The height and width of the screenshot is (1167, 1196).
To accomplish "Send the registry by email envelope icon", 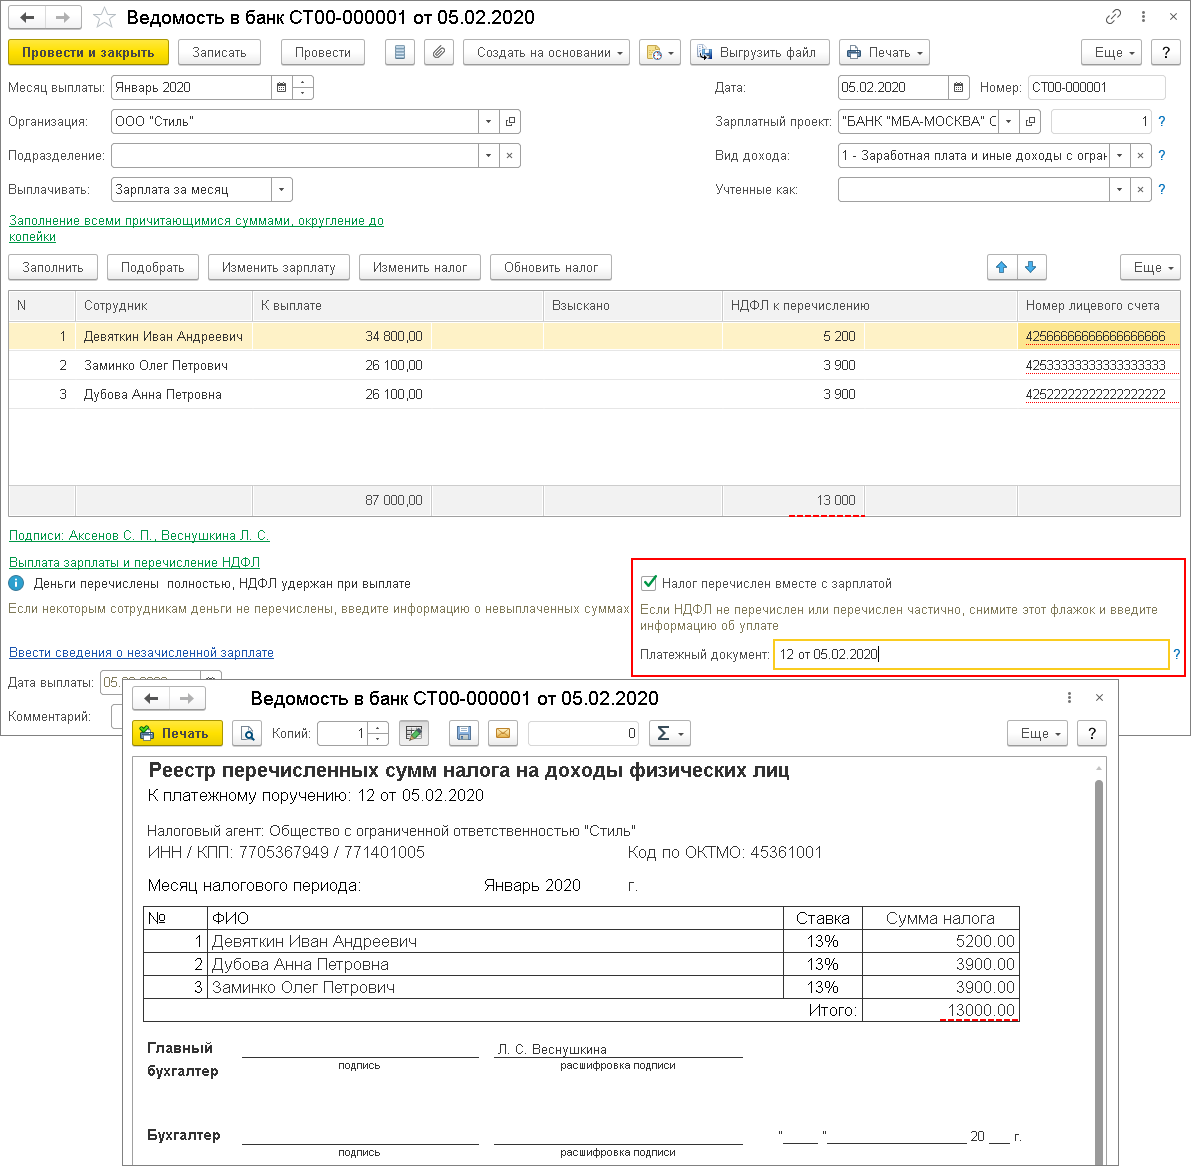I will (503, 733).
